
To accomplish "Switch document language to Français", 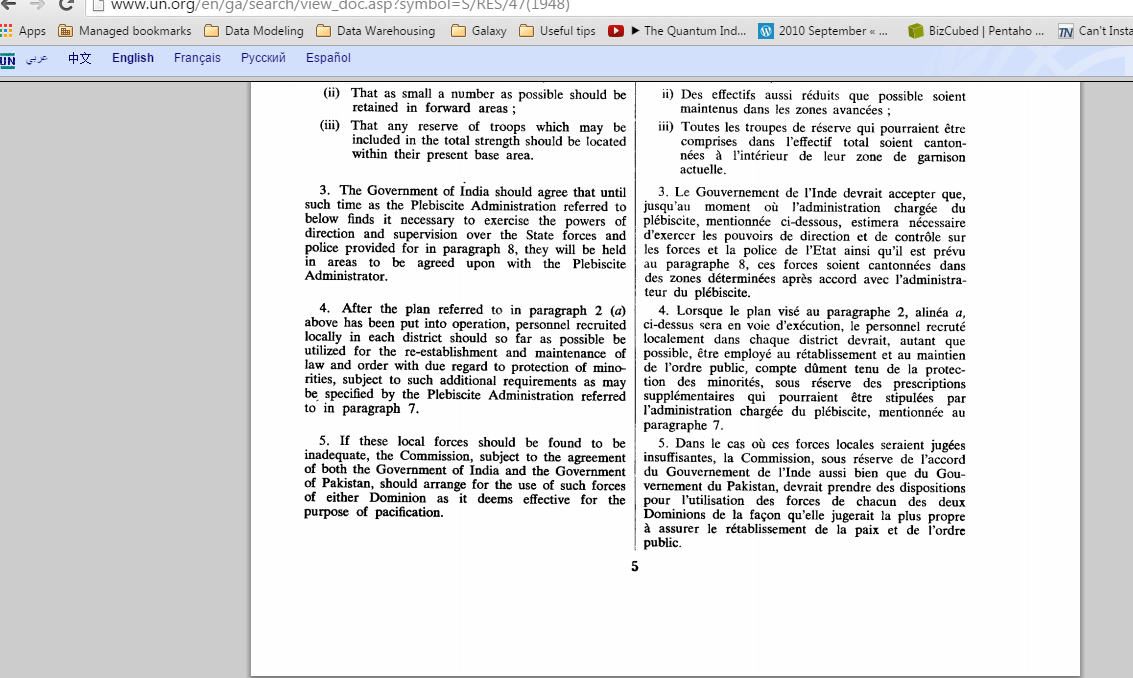I will (197, 58).
